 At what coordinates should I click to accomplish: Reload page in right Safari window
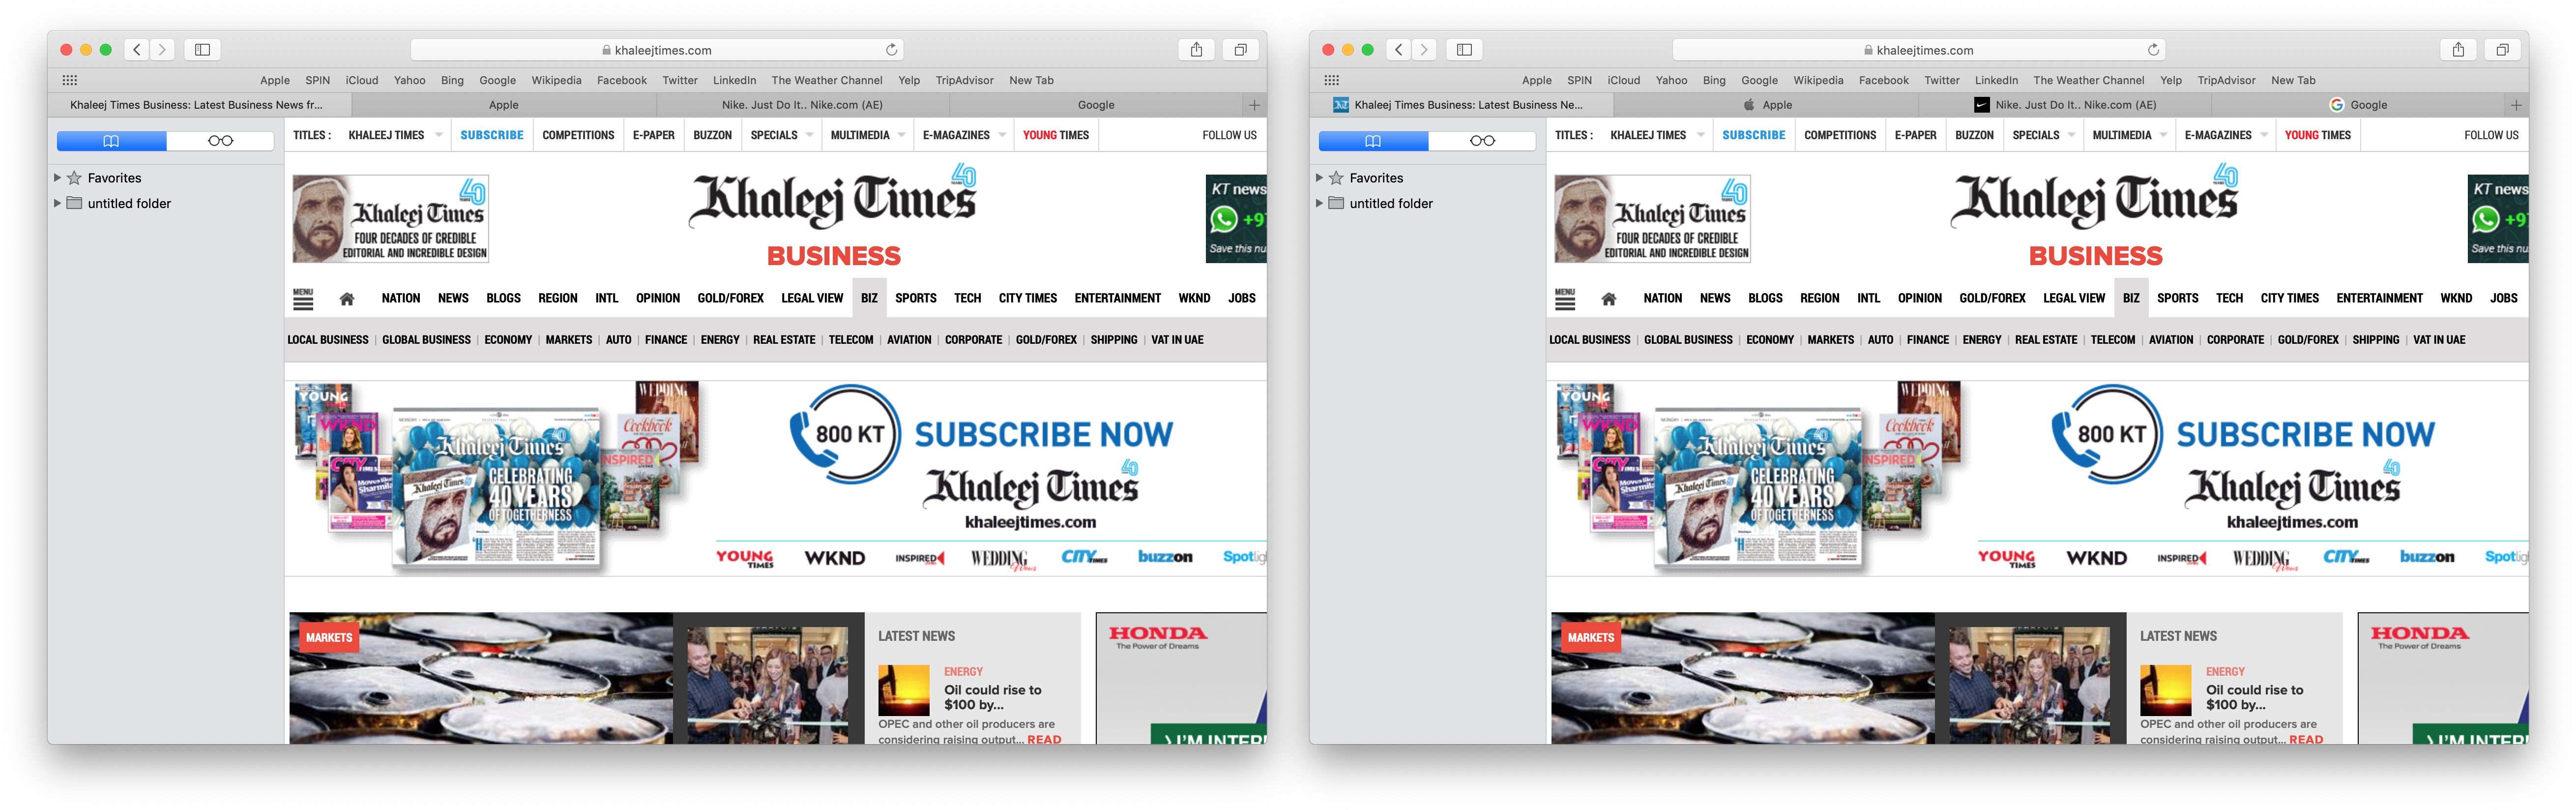pos(2153,49)
